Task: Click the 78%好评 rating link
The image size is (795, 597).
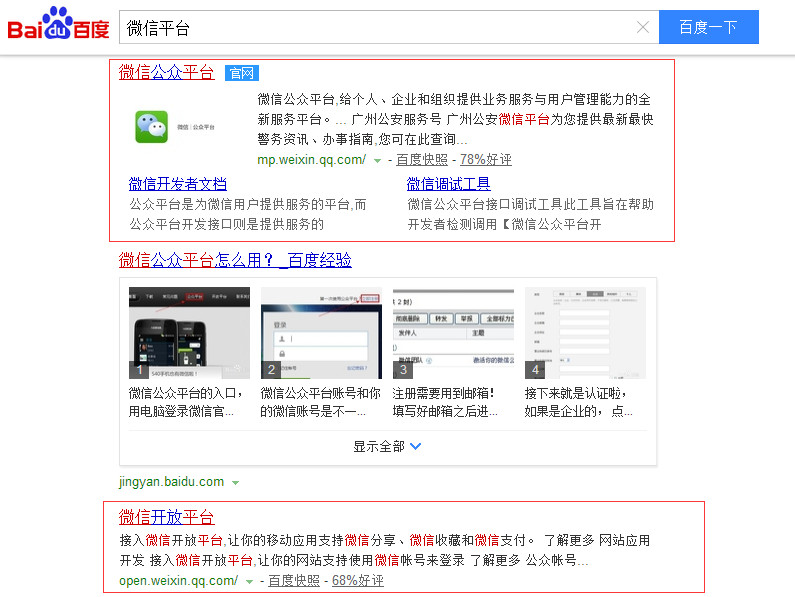Action: click(x=485, y=160)
